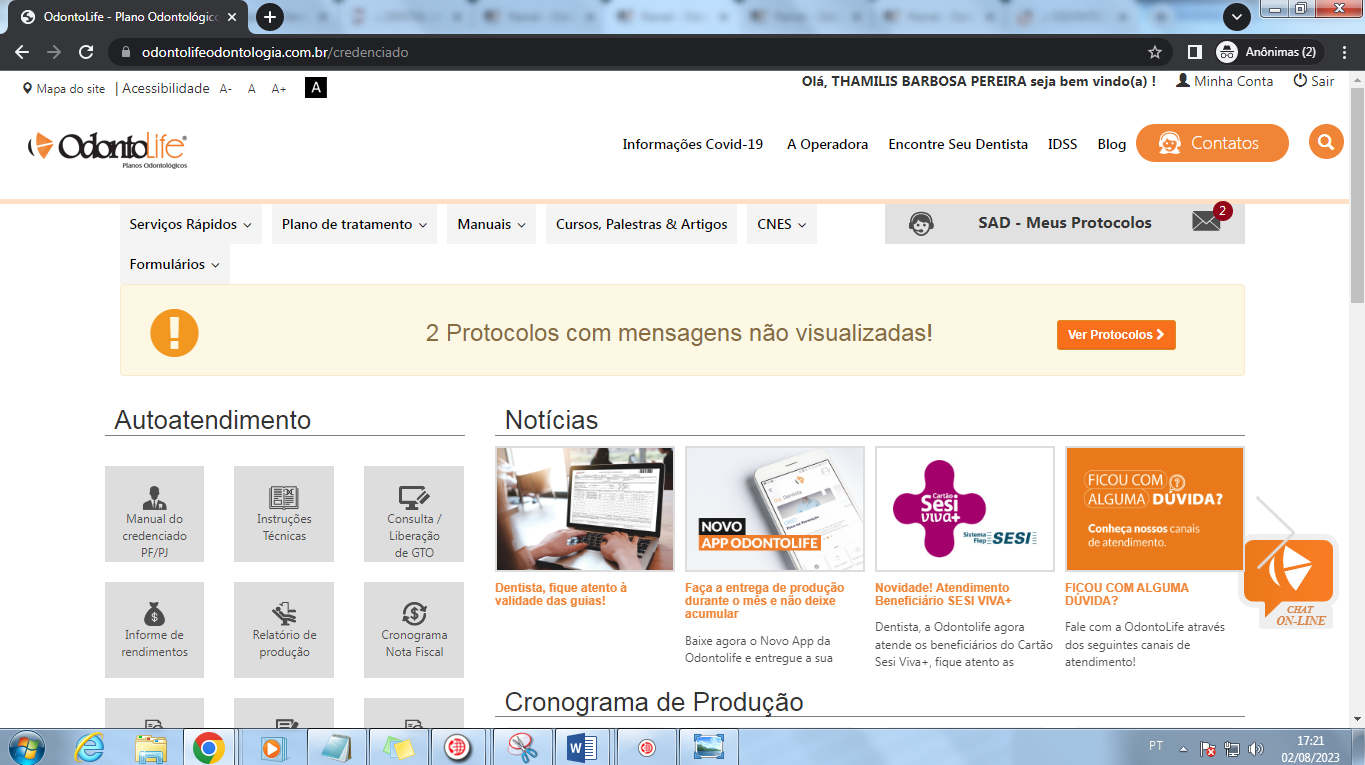Open the Informe de rendimentos tile
1365x765 pixels.
tap(154, 630)
